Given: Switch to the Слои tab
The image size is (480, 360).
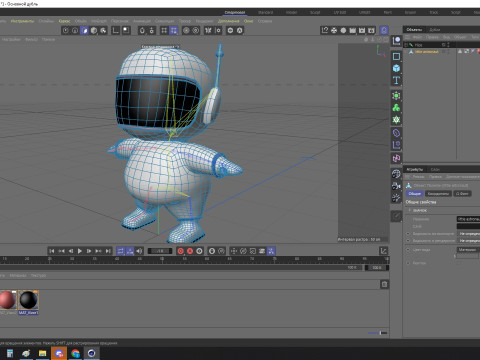Looking at the screenshot, I should (435, 169).
